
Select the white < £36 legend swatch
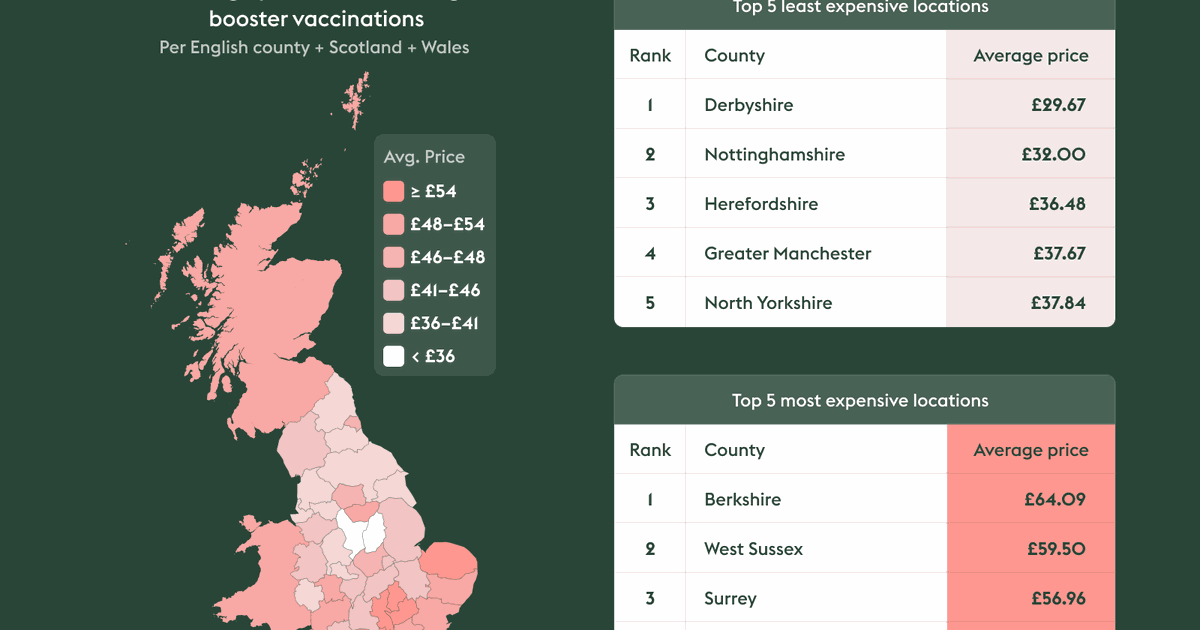coord(393,356)
